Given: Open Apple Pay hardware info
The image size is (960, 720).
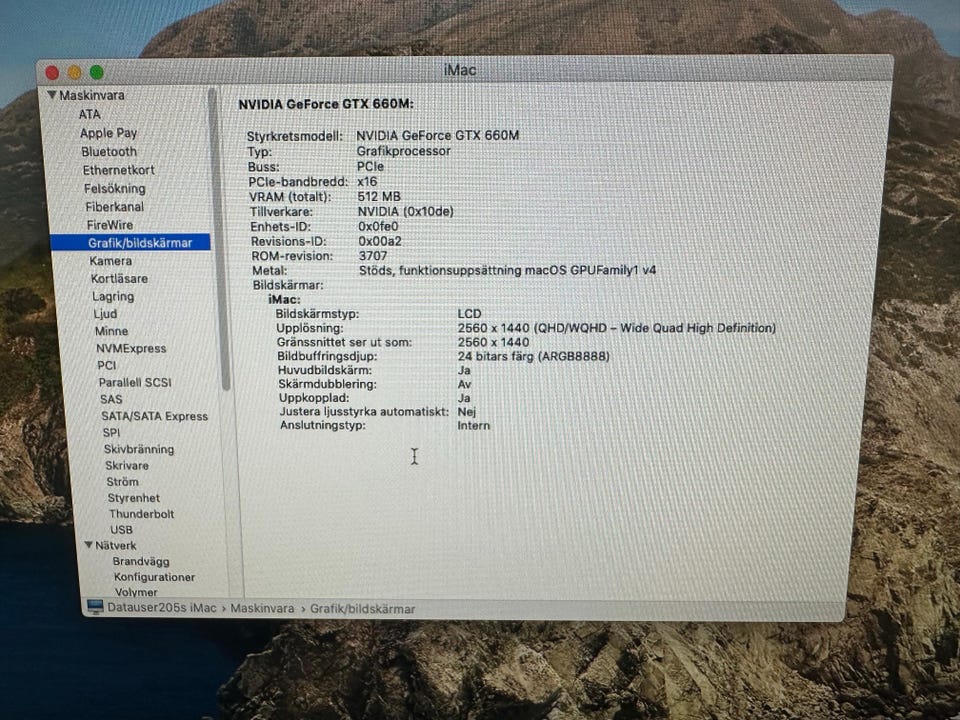Looking at the screenshot, I should point(108,133).
